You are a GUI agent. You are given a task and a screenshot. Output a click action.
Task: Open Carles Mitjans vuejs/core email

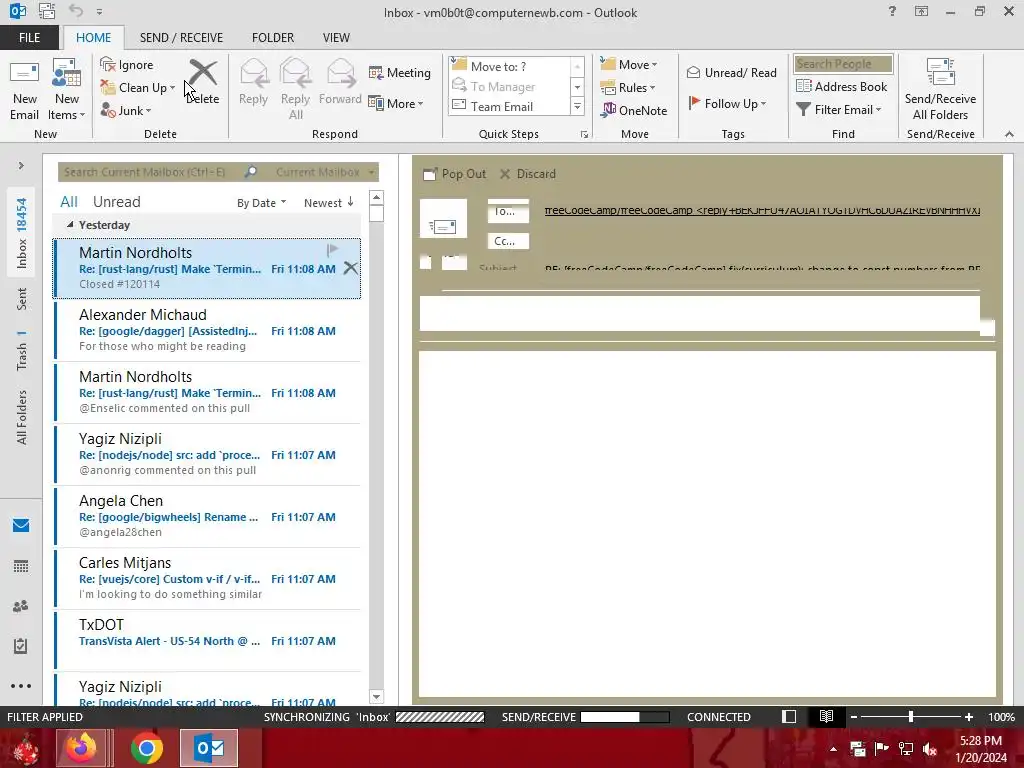[207, 579]
